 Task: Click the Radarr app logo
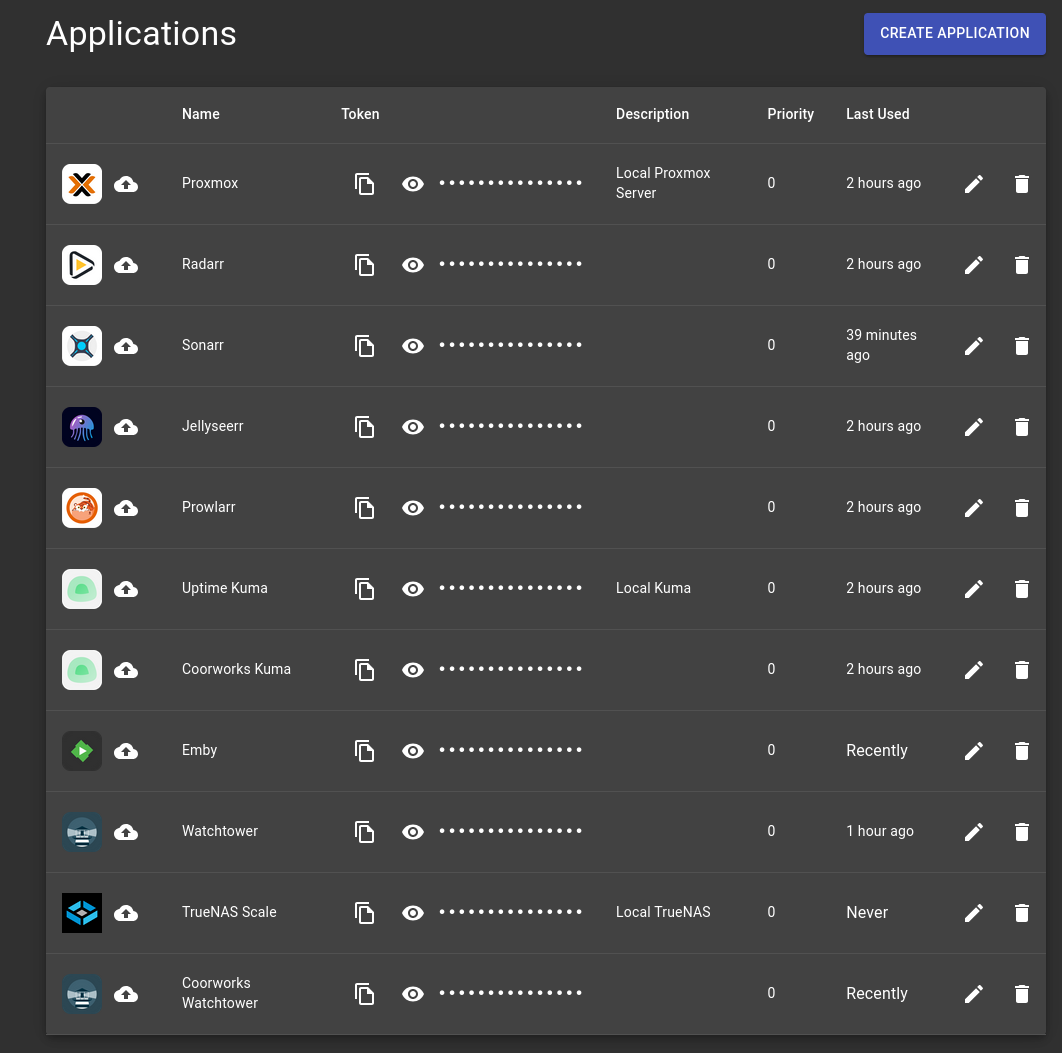coord(82,265)
